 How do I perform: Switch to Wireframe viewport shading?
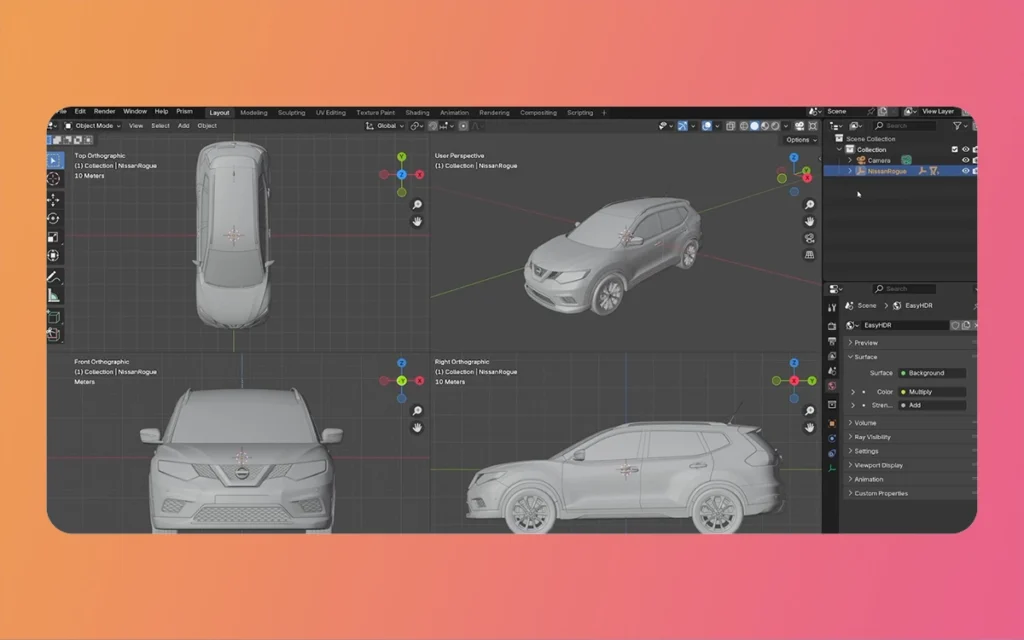[x=744, y=126]
